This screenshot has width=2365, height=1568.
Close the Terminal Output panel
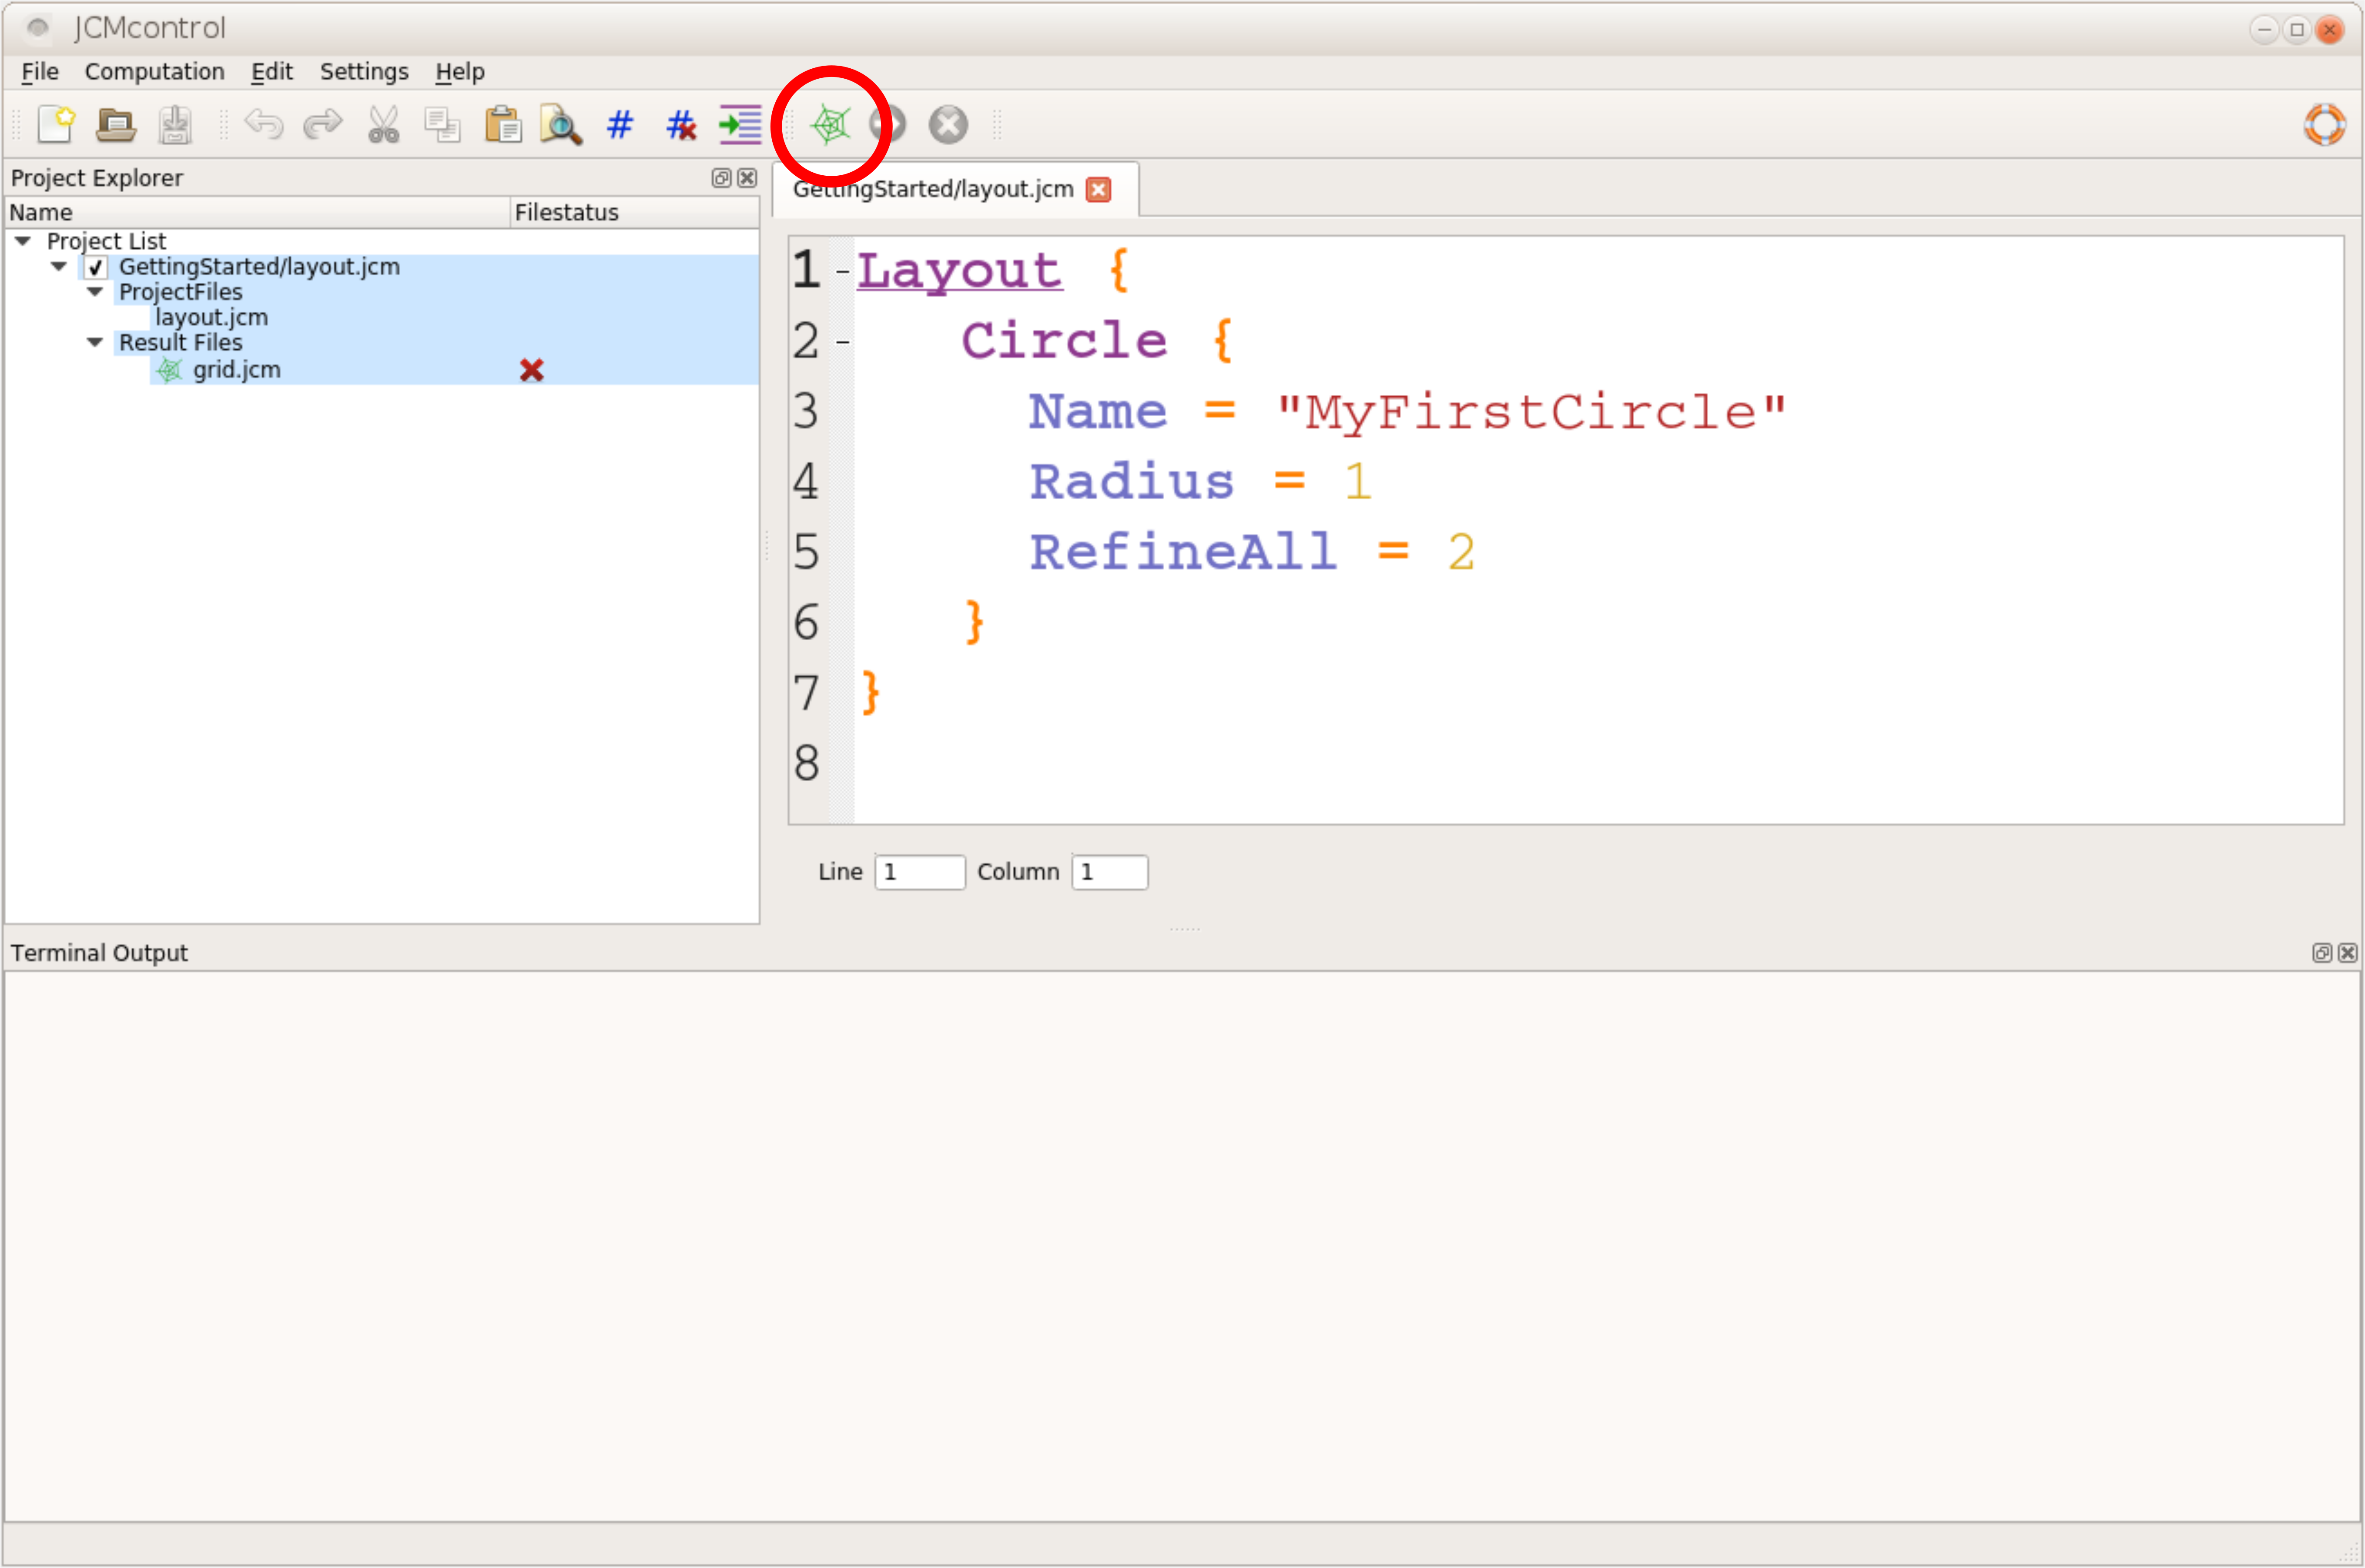pos(2348,953)
